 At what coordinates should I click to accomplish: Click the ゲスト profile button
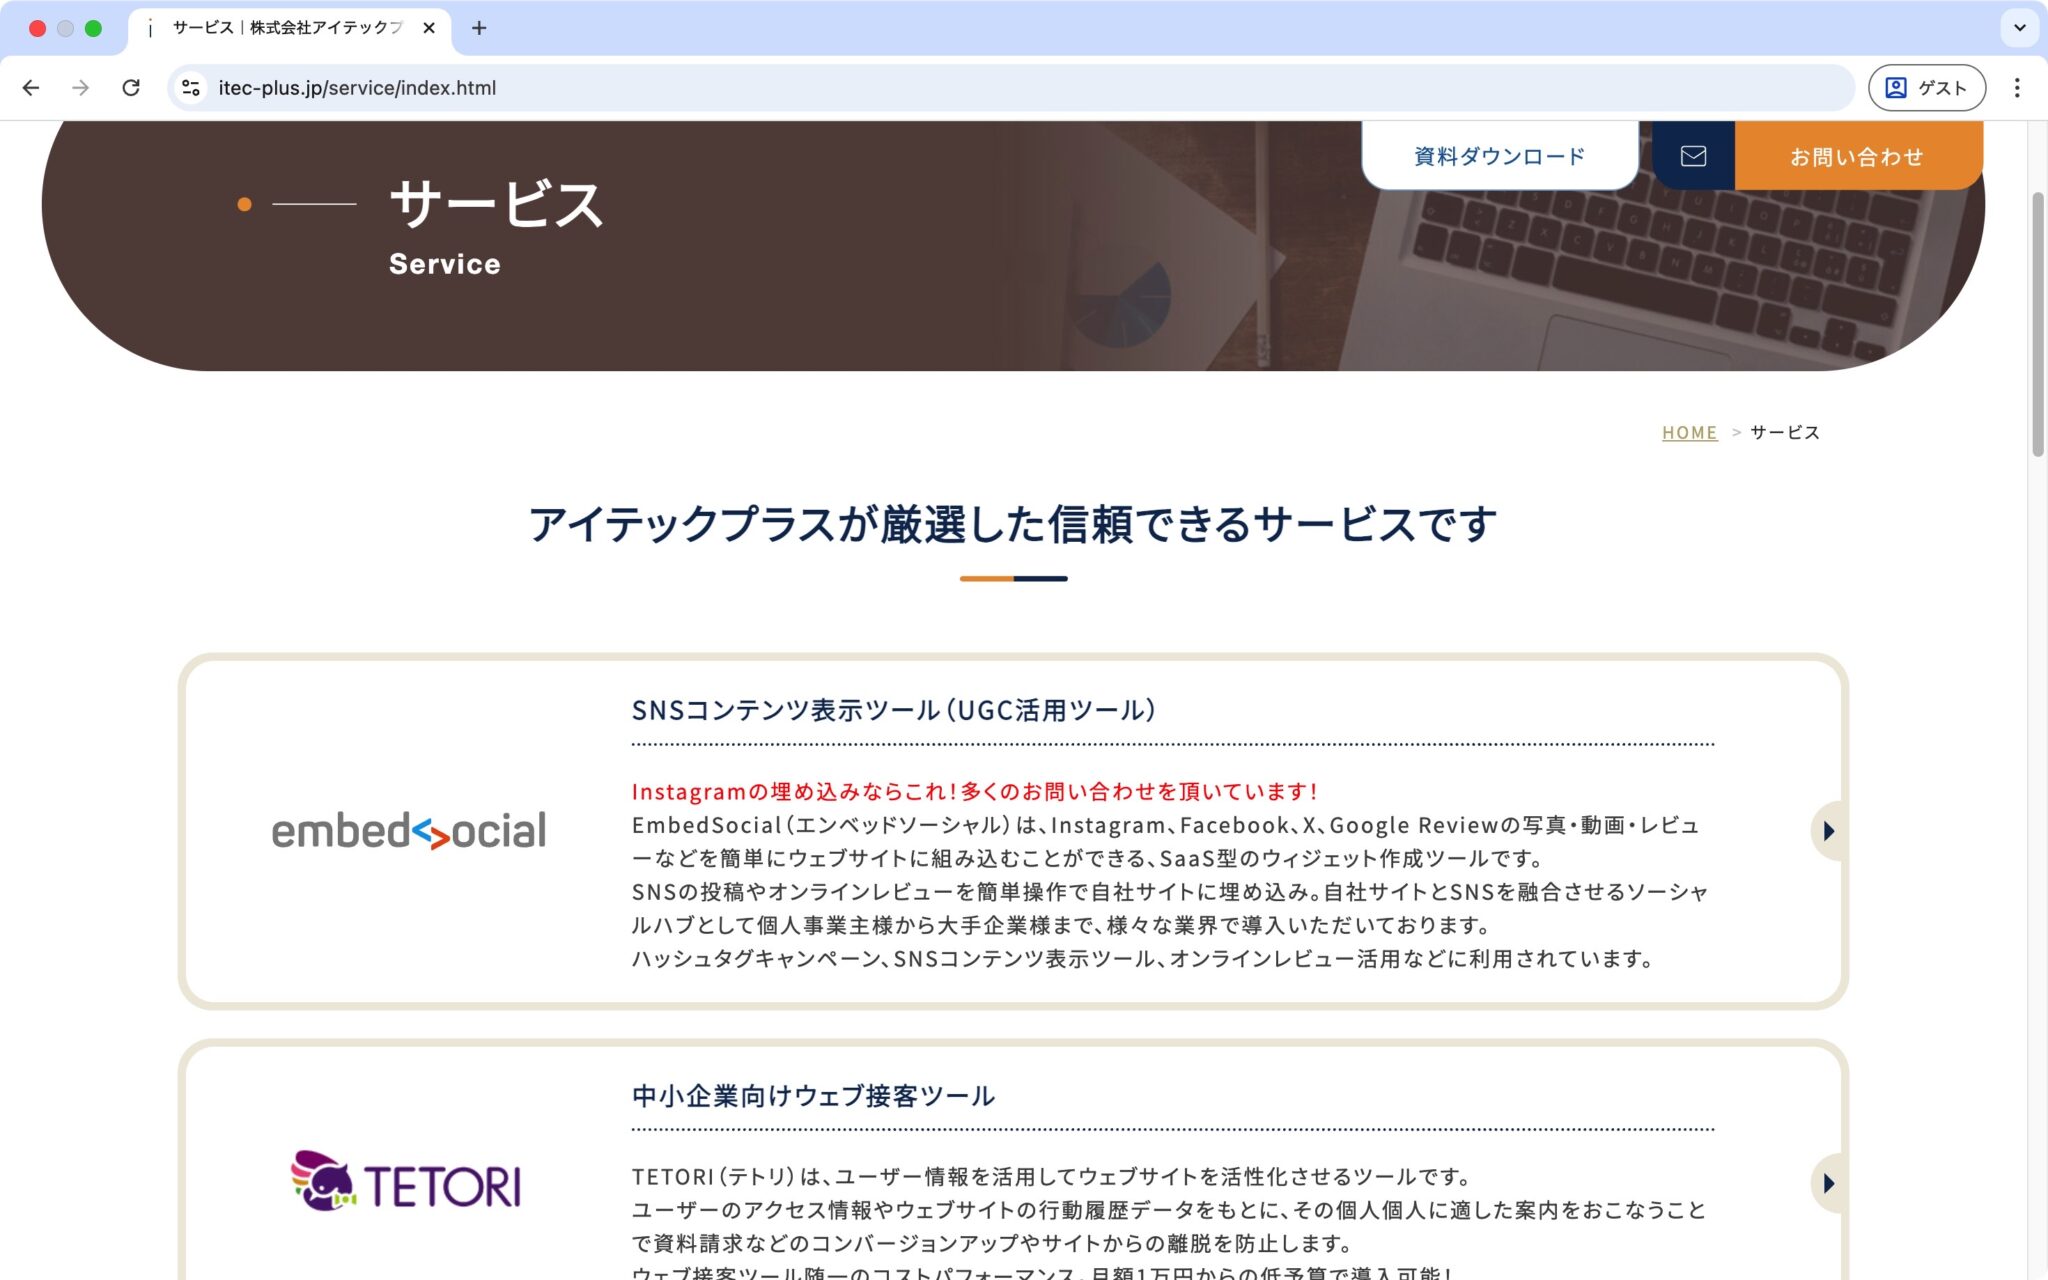(1926, 88)
